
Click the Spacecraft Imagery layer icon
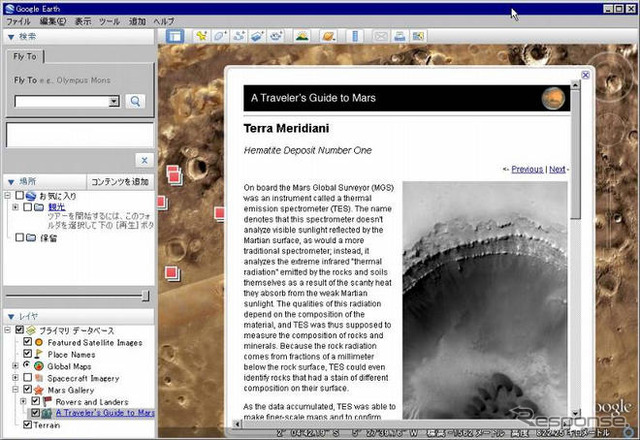pos(39,378)
